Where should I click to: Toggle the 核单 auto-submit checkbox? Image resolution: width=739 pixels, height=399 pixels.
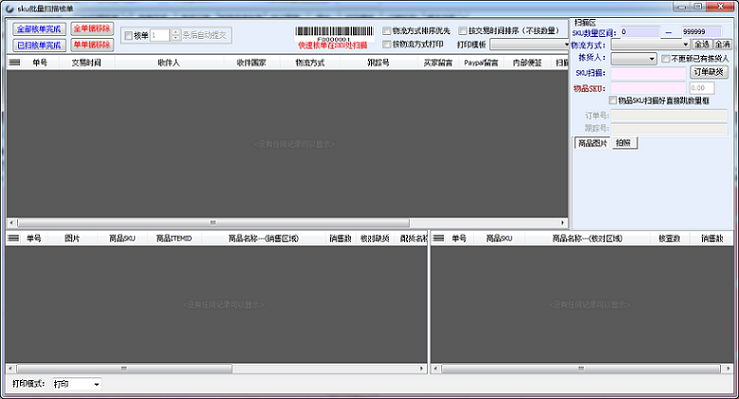pyautogui.click(x=128, y=35)
